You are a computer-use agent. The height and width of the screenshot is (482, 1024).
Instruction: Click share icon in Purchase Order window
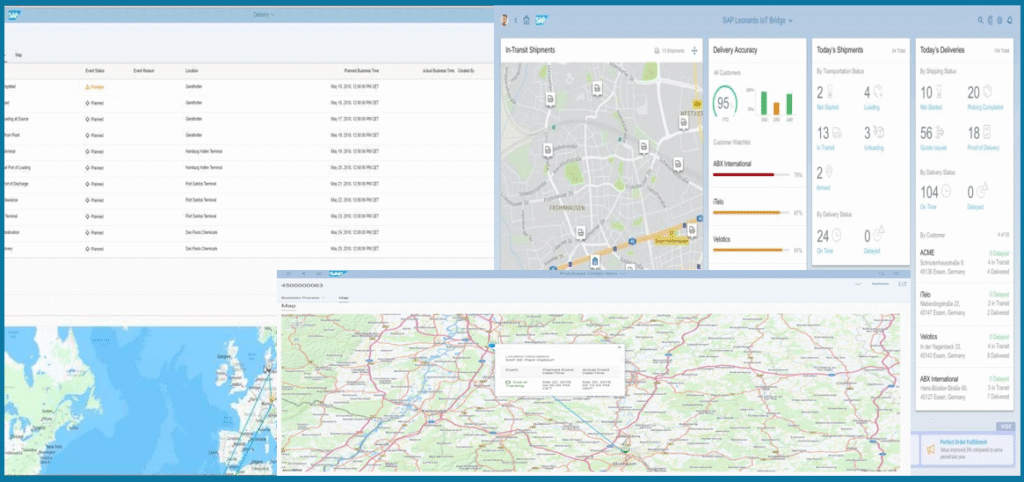pyautogui.click(x=902, y=284)
